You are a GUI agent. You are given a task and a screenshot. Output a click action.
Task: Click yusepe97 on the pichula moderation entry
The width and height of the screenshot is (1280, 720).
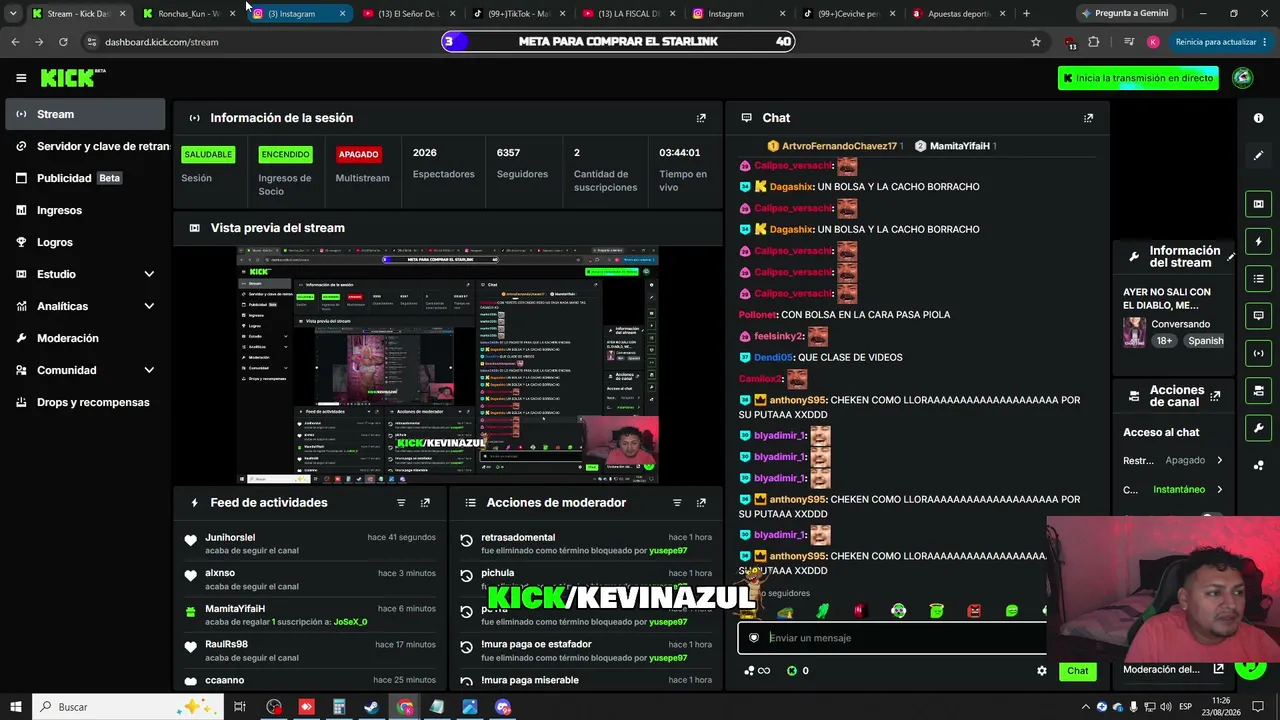pos(668,586)
